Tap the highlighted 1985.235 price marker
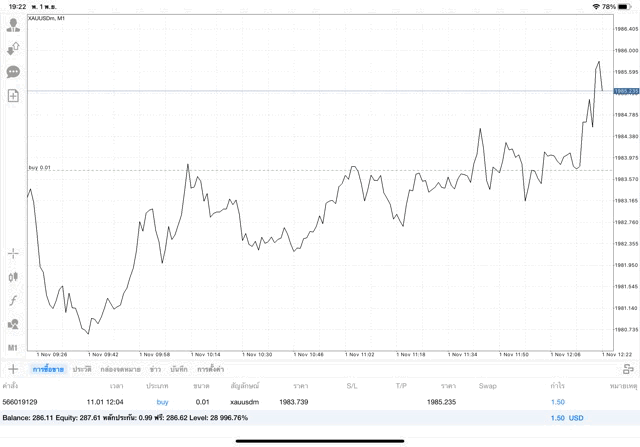 pos(627,91)
